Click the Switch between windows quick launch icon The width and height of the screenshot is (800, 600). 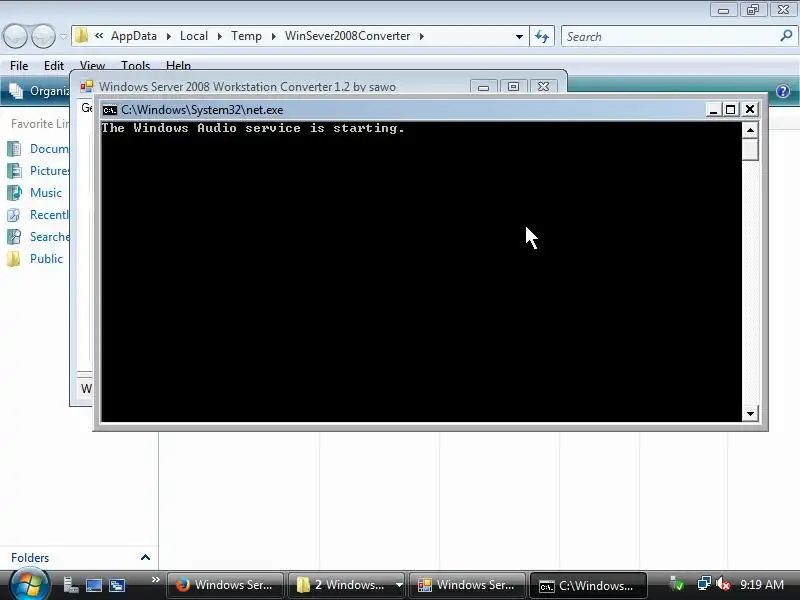[117, 585]
